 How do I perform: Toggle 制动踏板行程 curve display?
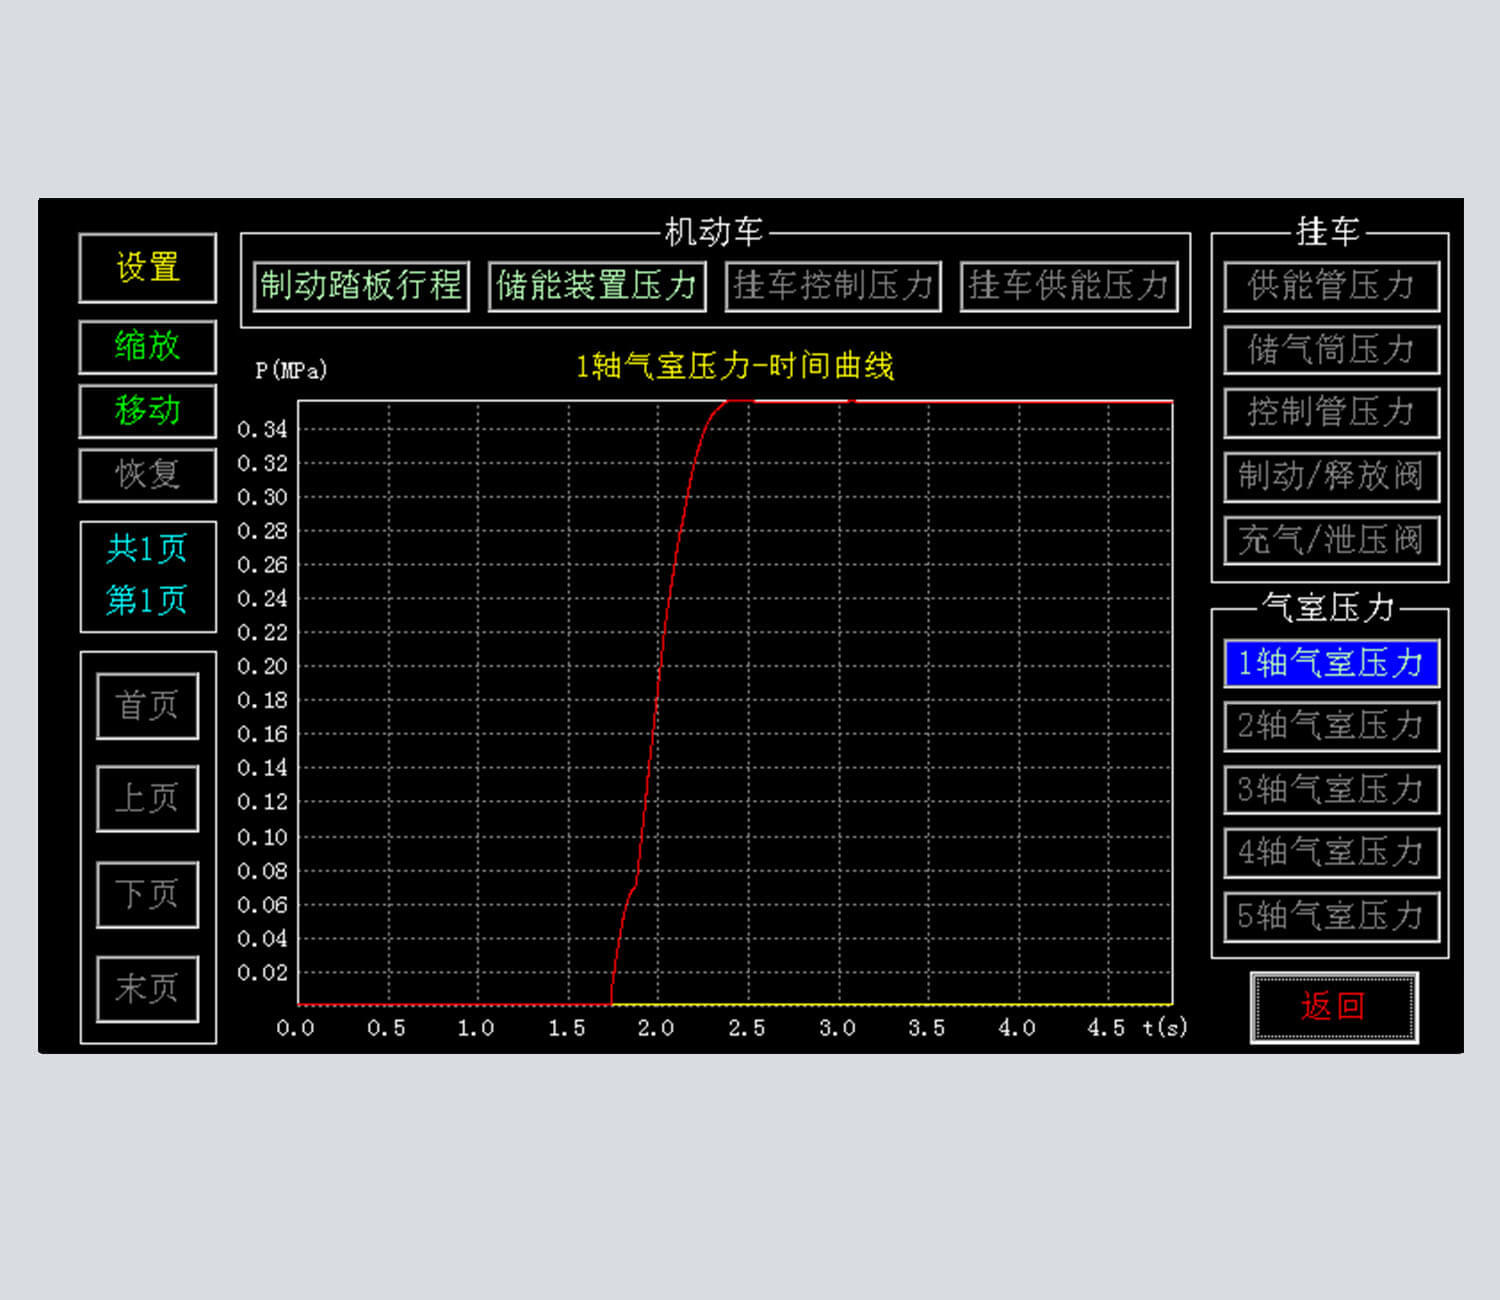(361, 286)
